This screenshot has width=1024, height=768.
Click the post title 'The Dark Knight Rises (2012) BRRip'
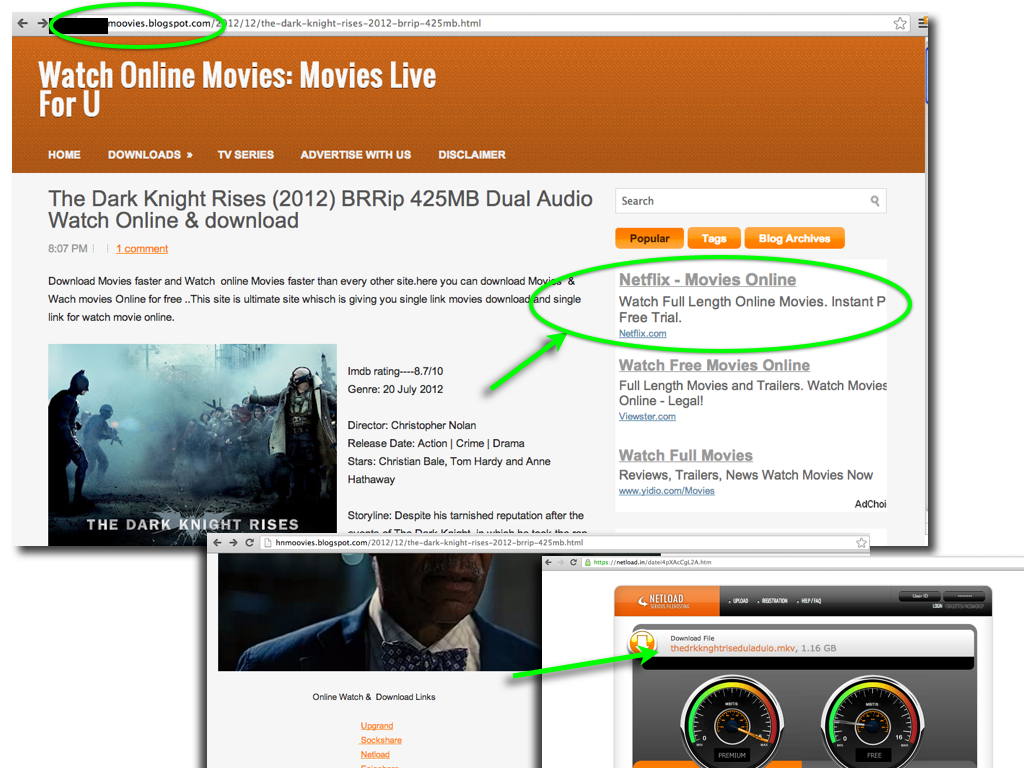[320, 210]
